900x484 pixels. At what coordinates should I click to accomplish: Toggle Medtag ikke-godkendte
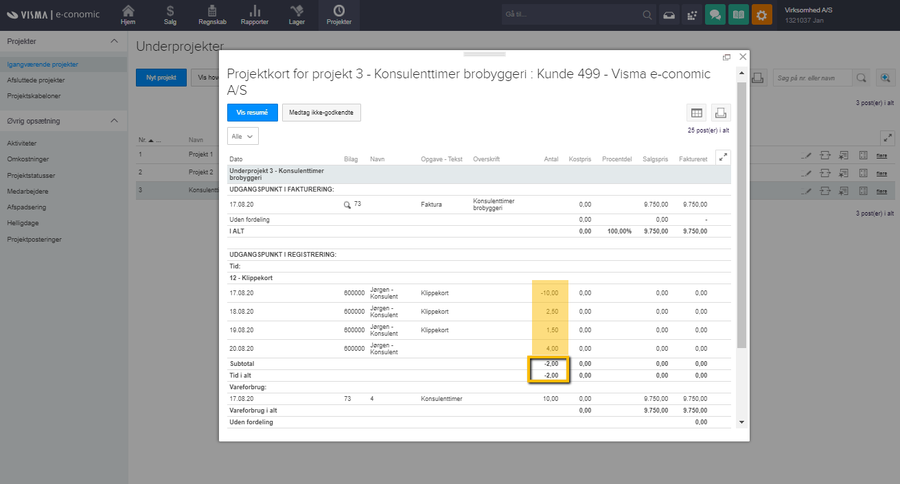pyautogui.click(x=321, y=112)
